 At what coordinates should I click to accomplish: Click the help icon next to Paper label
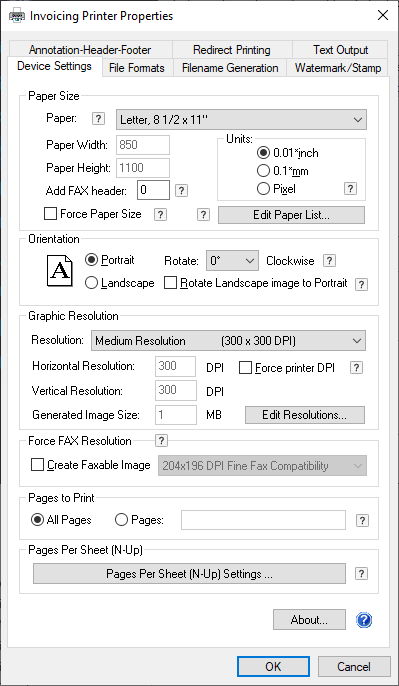click(x=99, y=119)
